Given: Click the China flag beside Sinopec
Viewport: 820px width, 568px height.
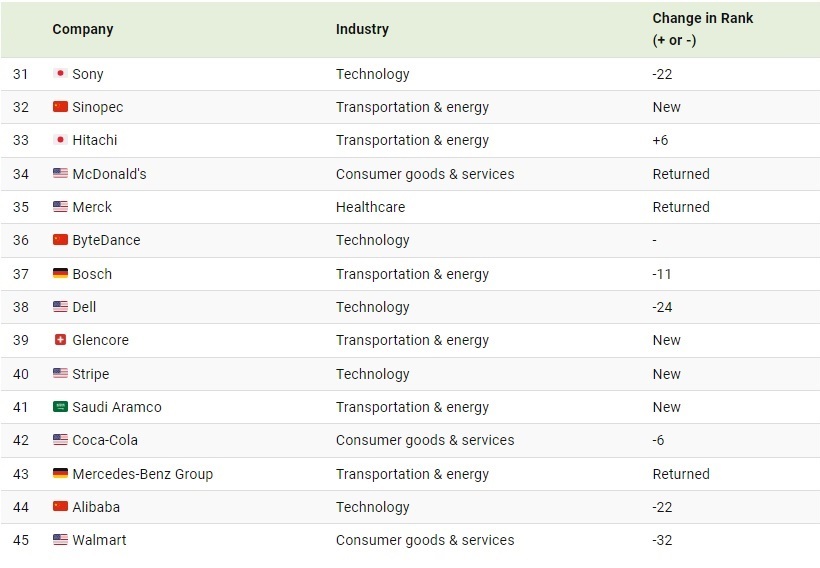Looking at the screenshot, I should 60,107.
